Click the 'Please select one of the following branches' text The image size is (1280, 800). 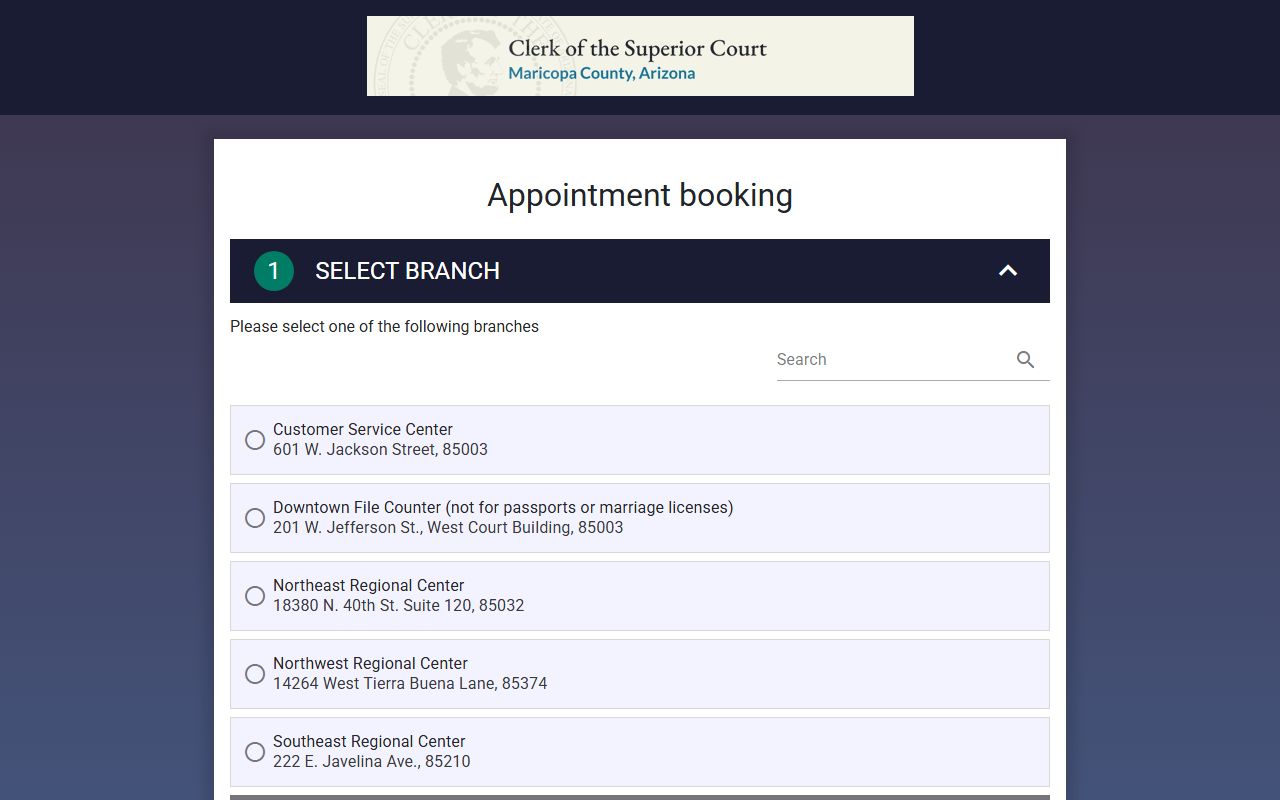[384, 327]
